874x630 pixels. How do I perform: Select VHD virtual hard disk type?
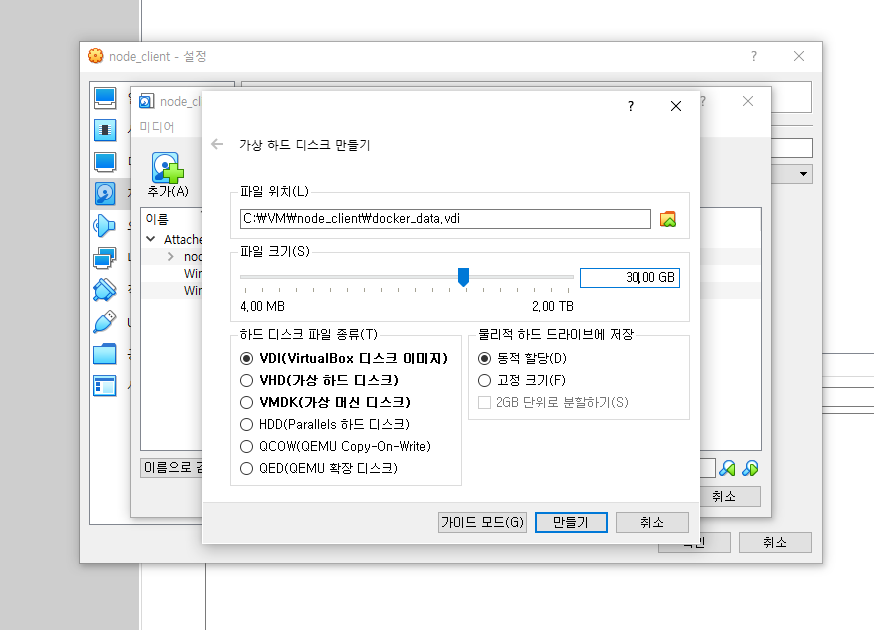pos(319,380)
